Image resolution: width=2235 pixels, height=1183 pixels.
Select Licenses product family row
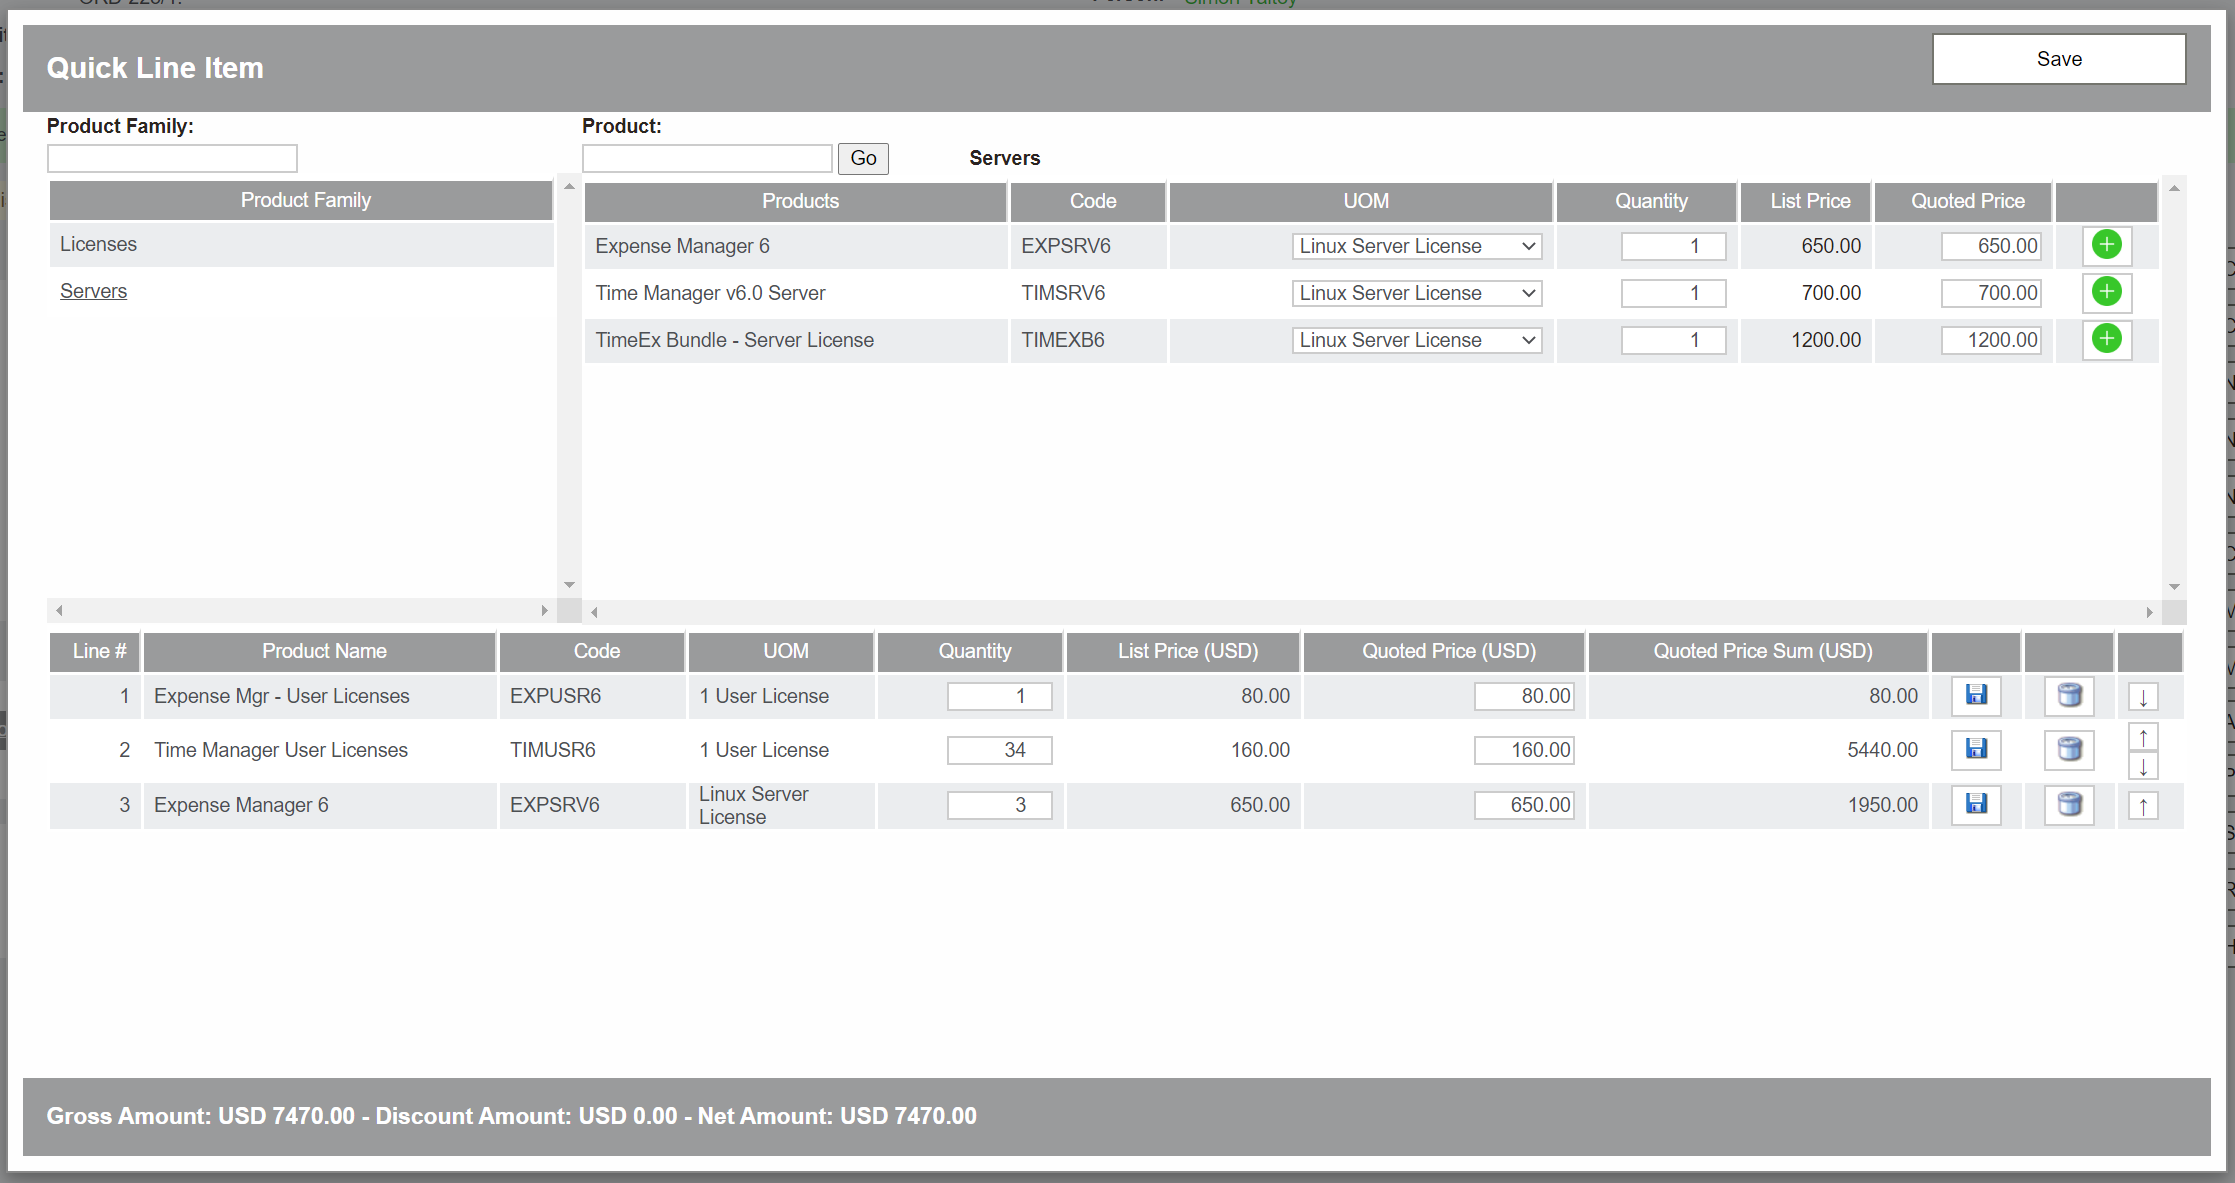click(98, 244)
